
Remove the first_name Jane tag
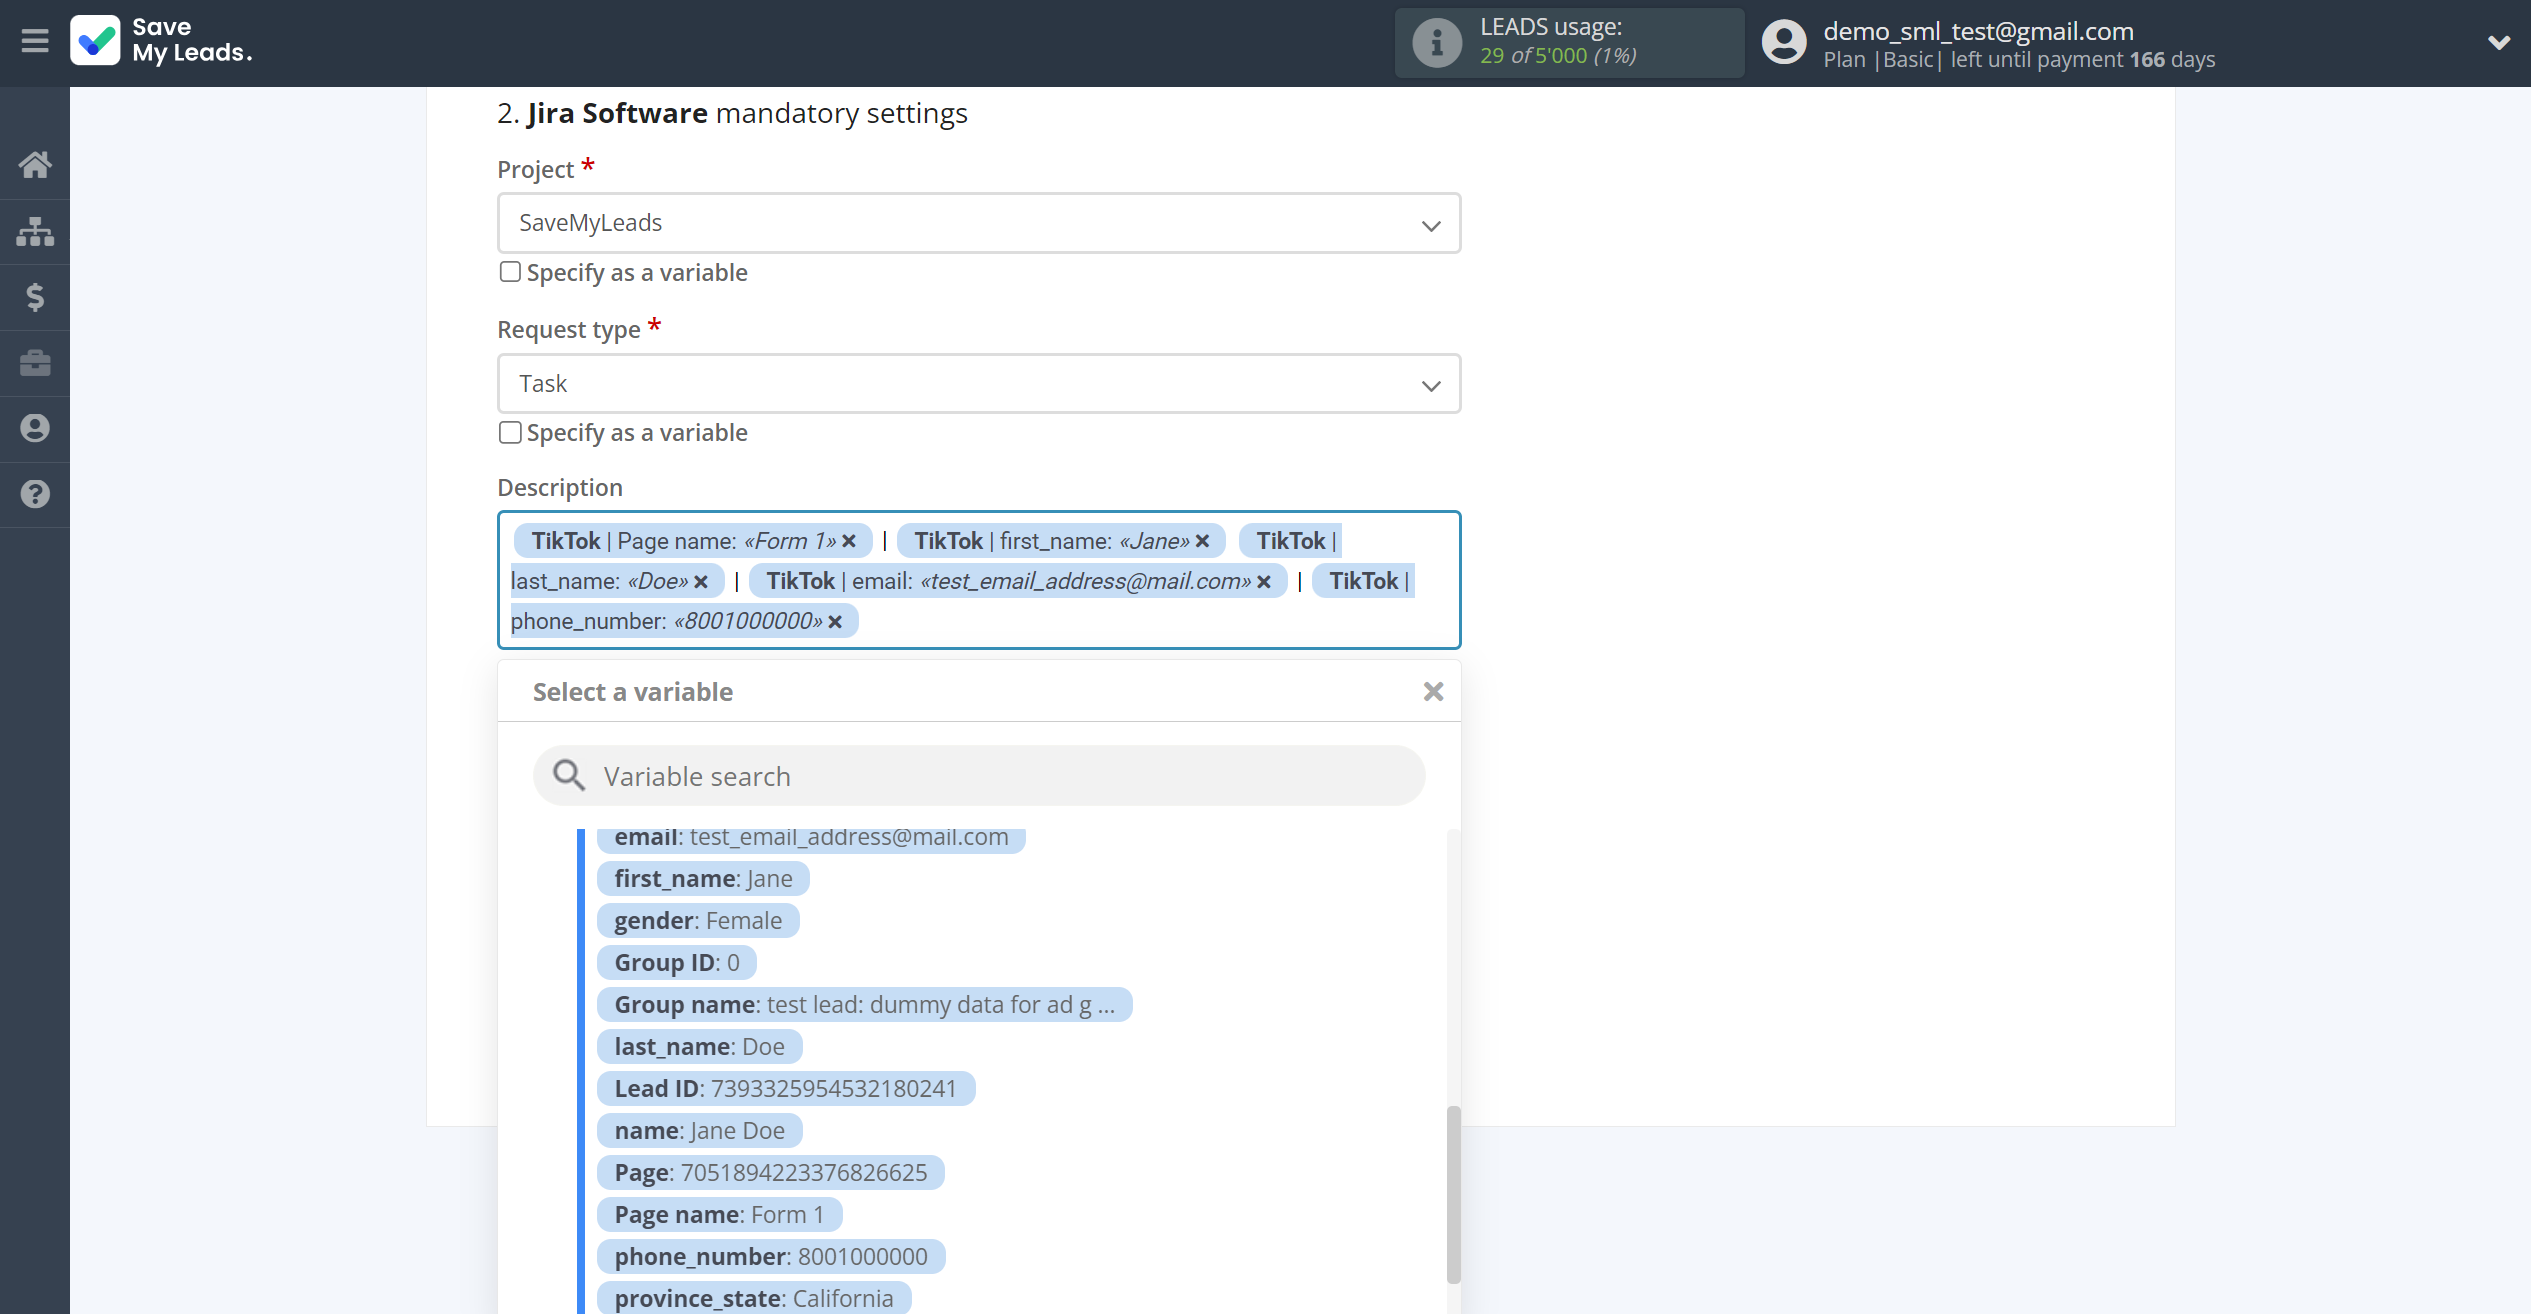point(1203,541)
